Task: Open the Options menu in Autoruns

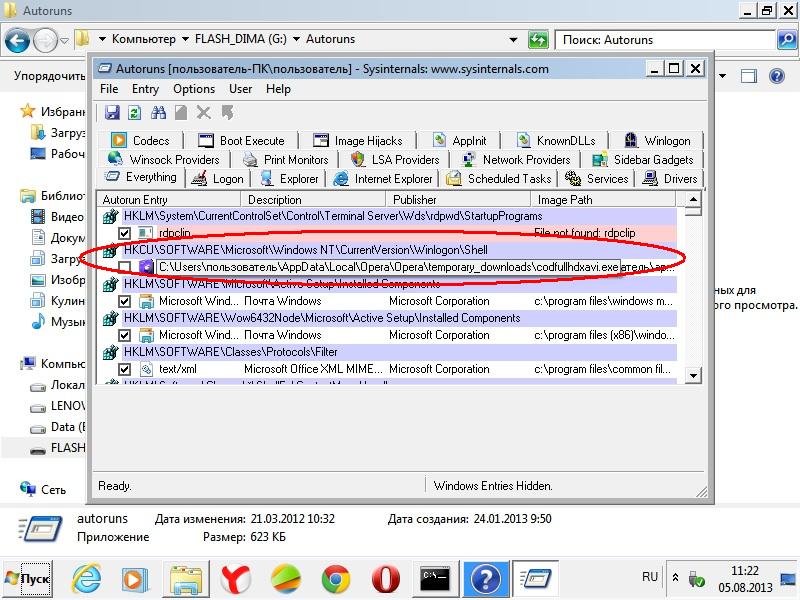Action: coord(194,89)
